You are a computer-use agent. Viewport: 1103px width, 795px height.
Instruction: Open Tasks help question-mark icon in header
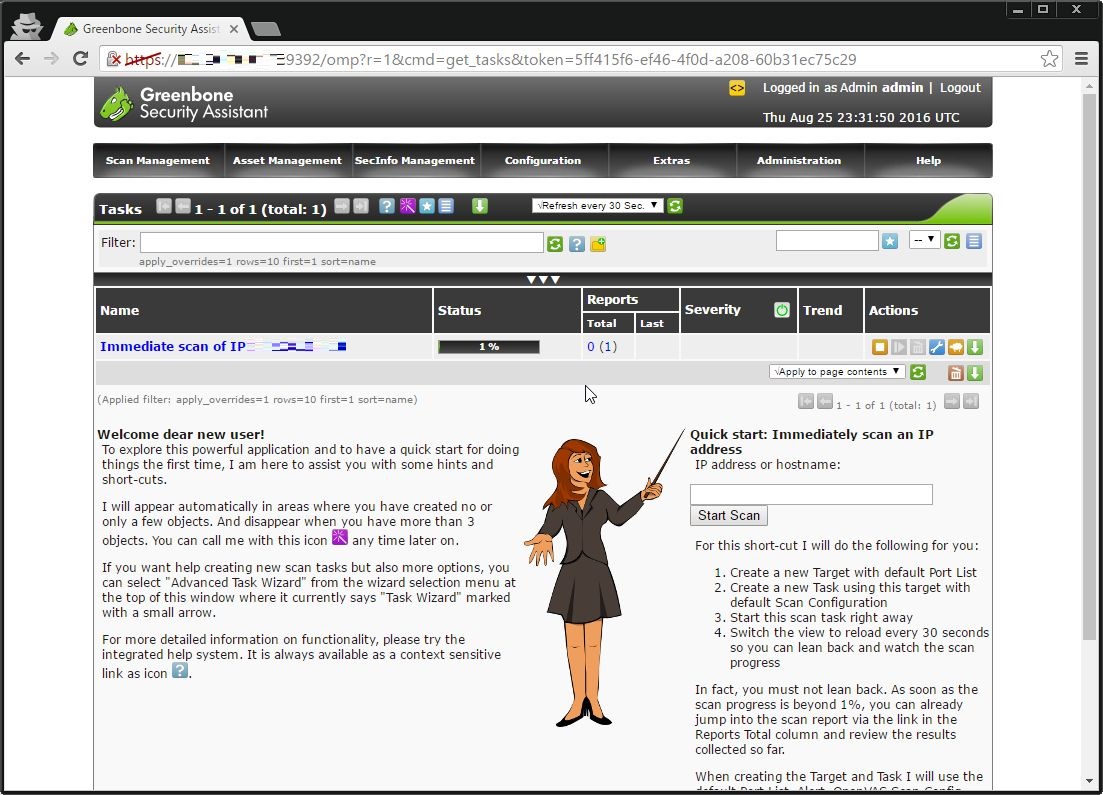386,206
